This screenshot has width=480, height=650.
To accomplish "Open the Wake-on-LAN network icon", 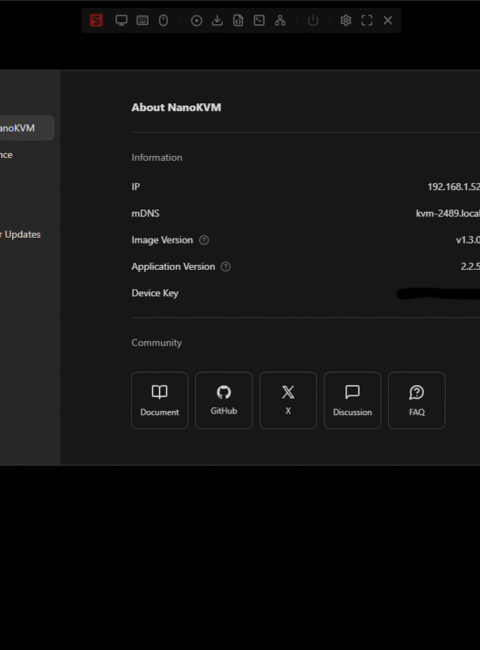I will 280,20.
